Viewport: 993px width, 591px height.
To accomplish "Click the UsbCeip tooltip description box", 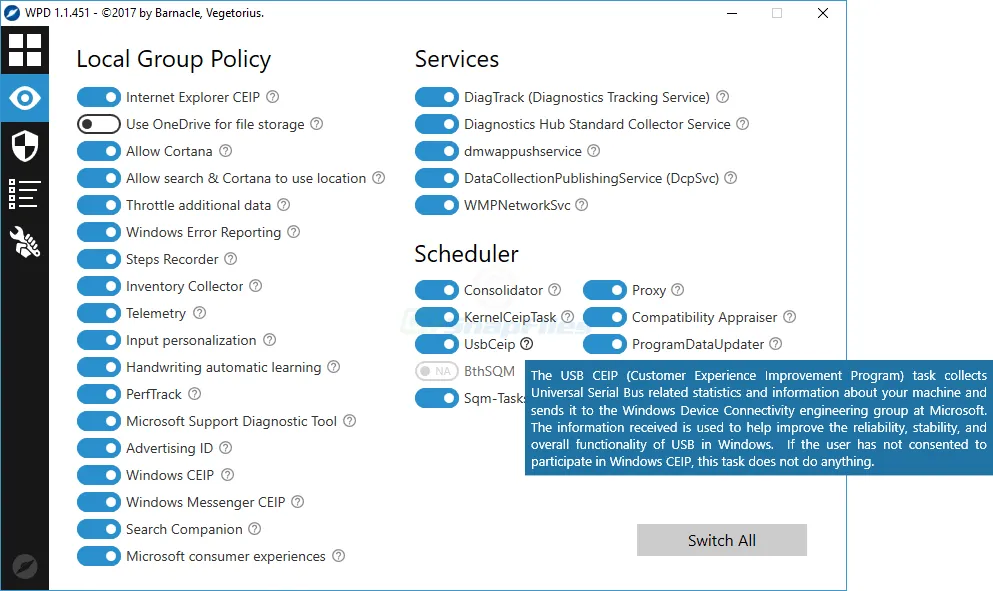I will pyautogui.click(x=759, y=418).
